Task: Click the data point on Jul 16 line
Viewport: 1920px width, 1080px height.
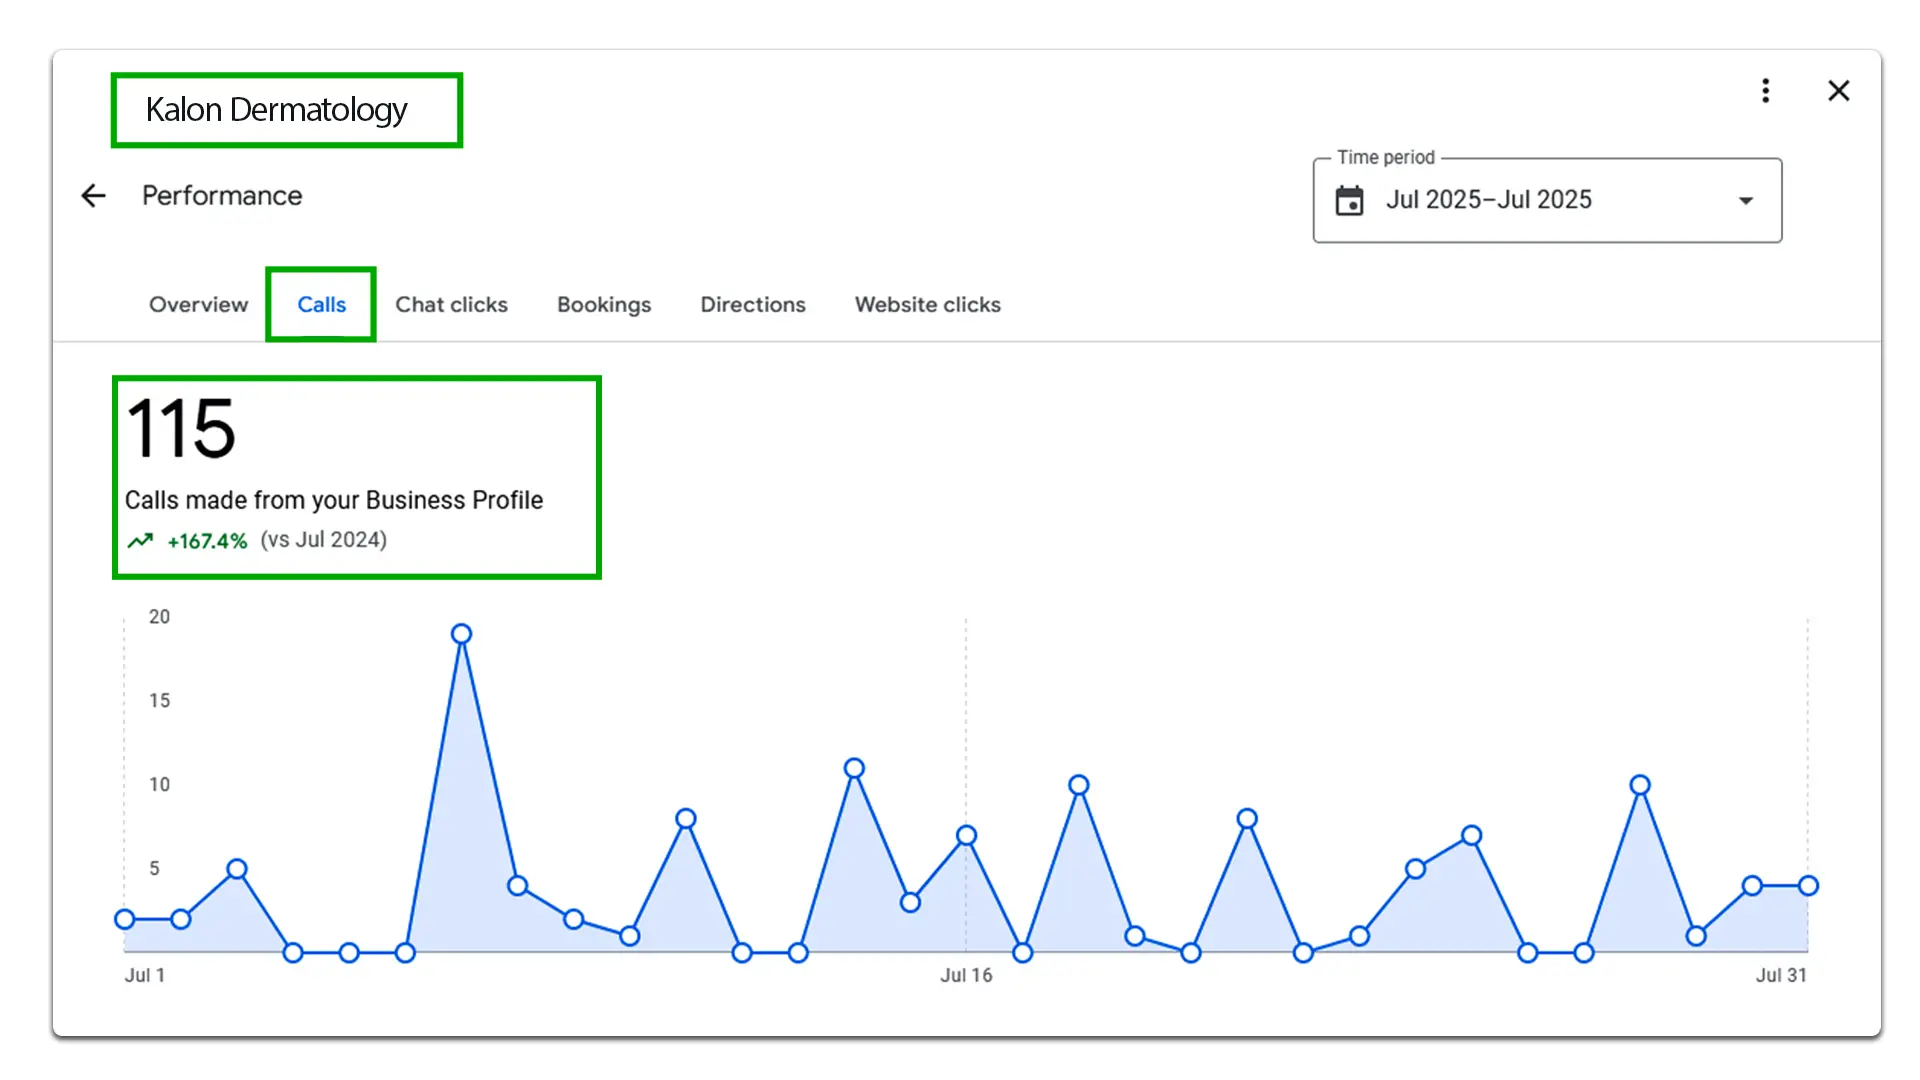Action: pyautogui.click(x=966, y=835)
